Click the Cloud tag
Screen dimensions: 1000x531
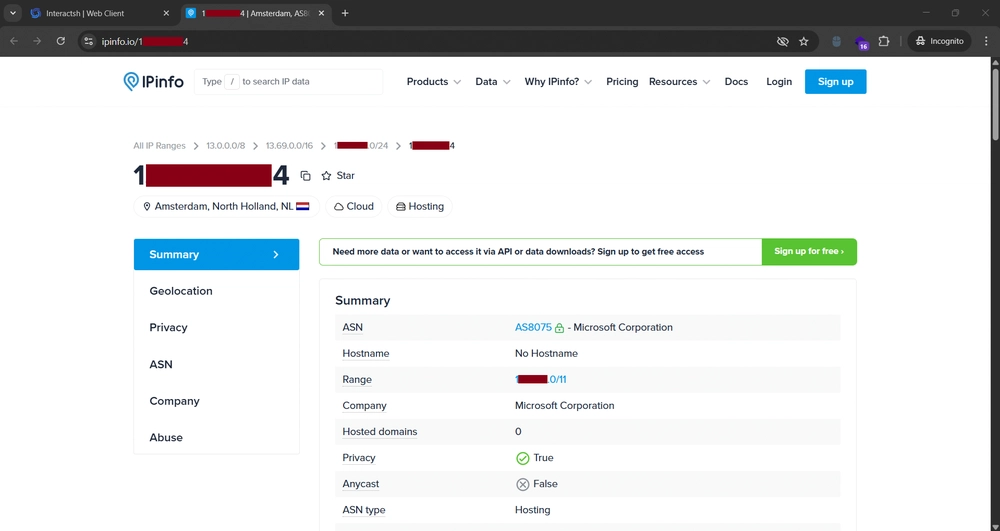(354, 207)
